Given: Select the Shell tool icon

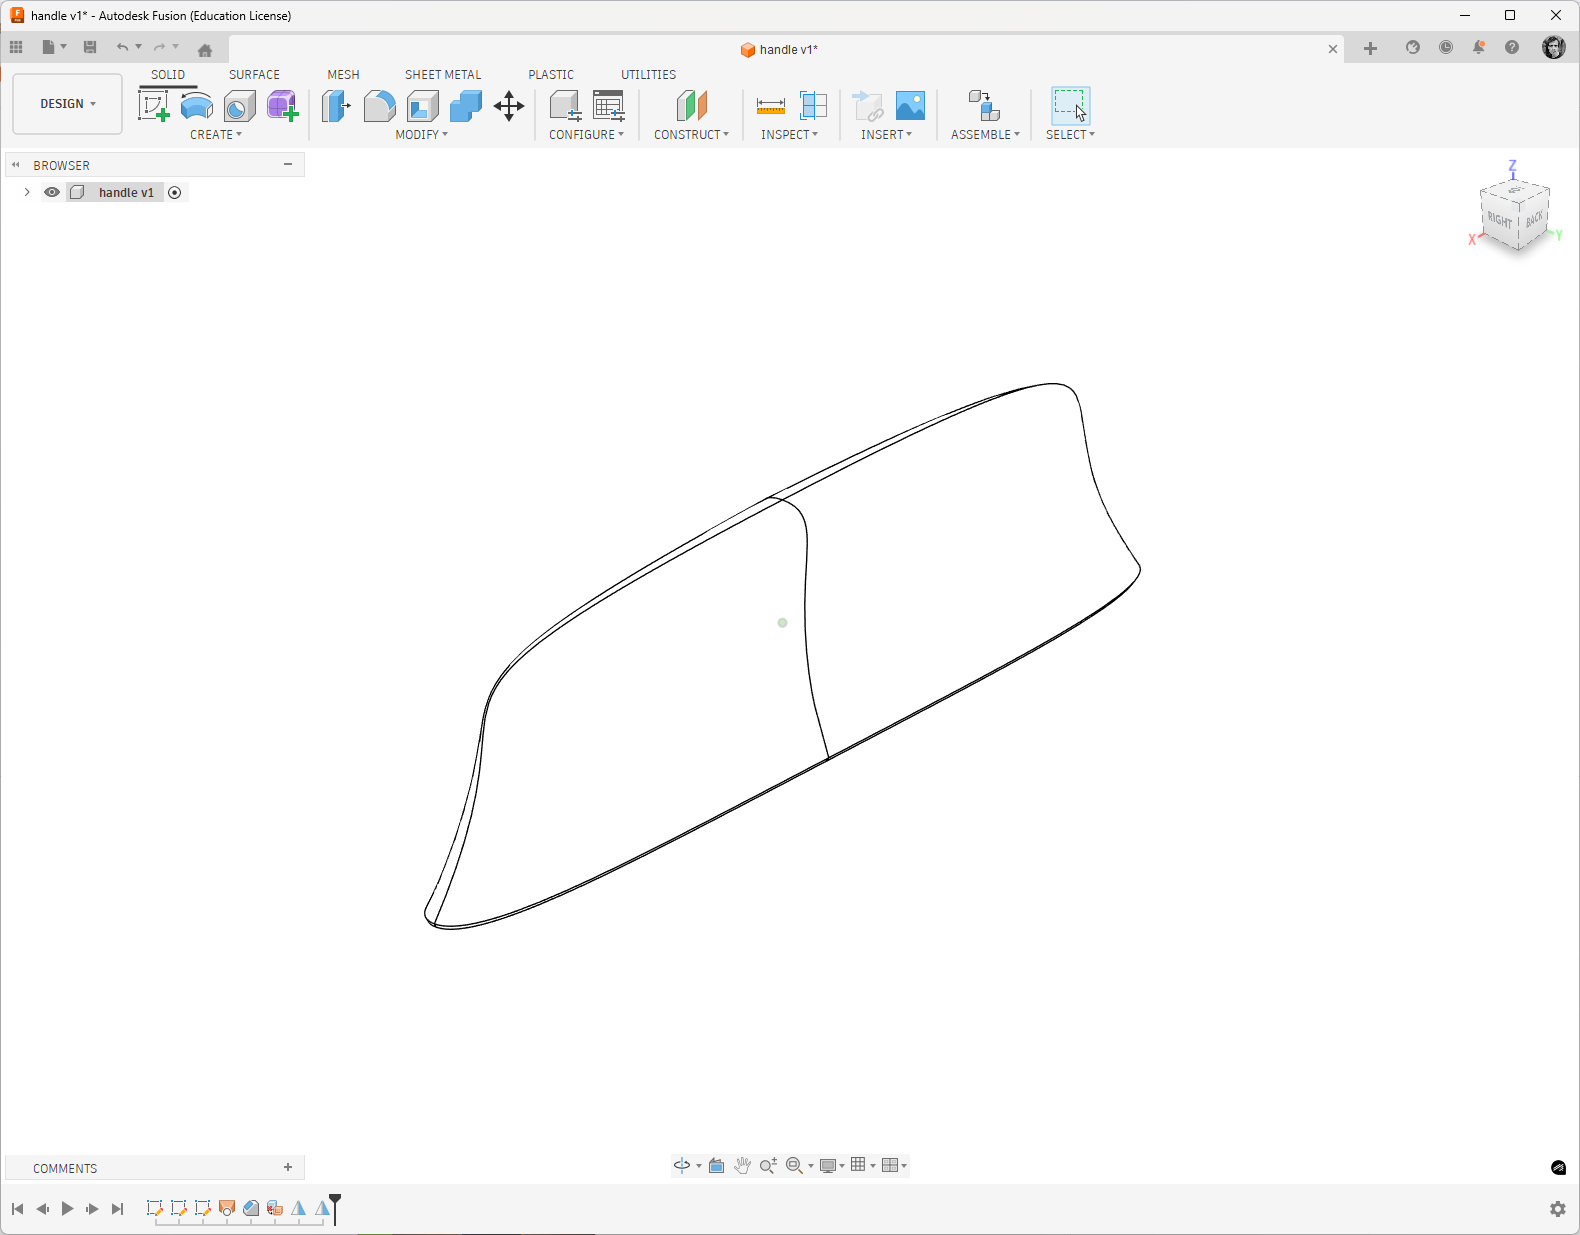Looking at the screenshot, I should point(422,105).
